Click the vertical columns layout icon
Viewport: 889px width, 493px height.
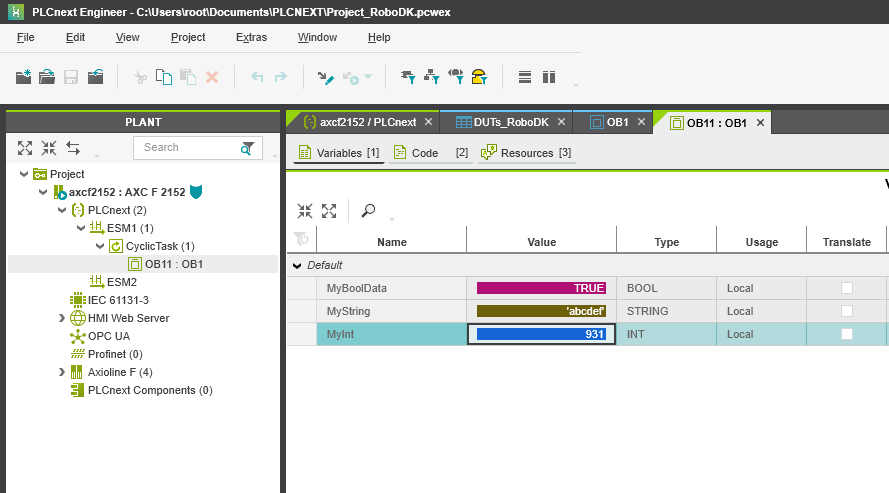click(549, 77)
